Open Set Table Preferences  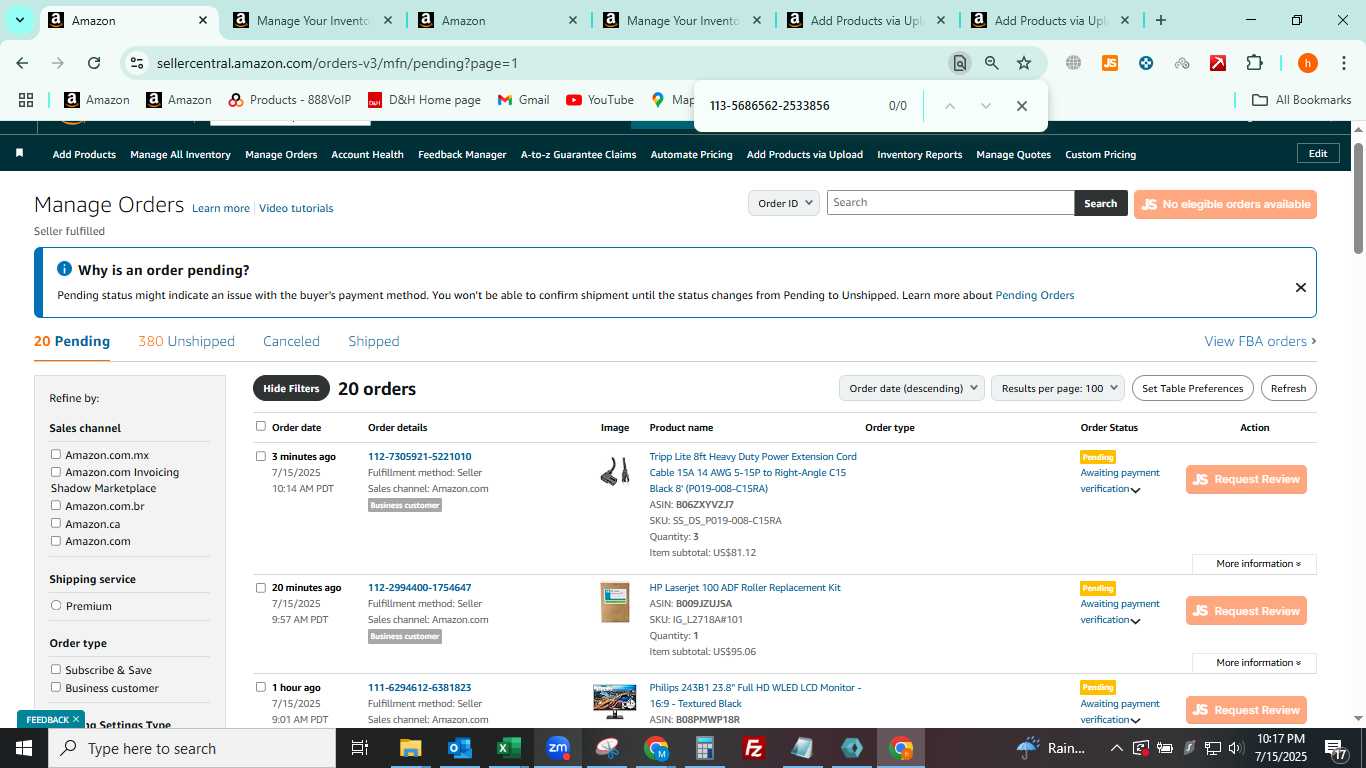[1193, 388]
